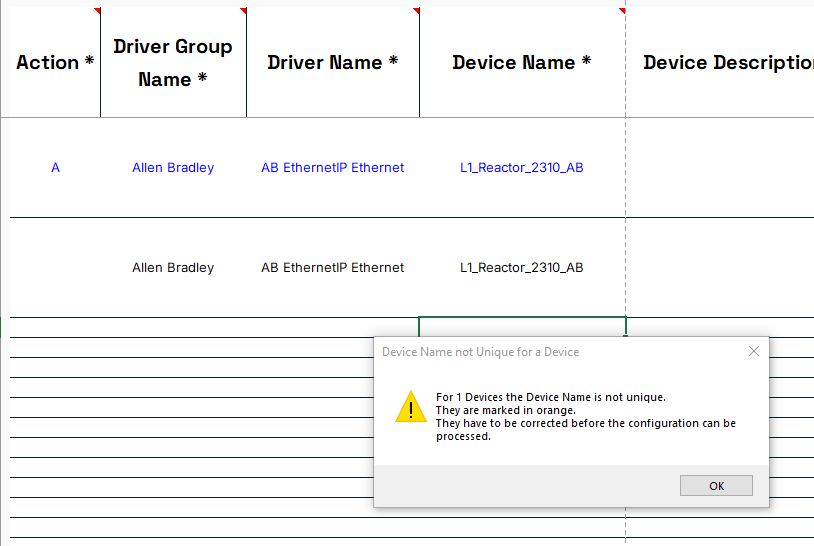Click the dialog title 'Device Name not Unique for a Device'
The image size is (814, 546).
[480, 352]
